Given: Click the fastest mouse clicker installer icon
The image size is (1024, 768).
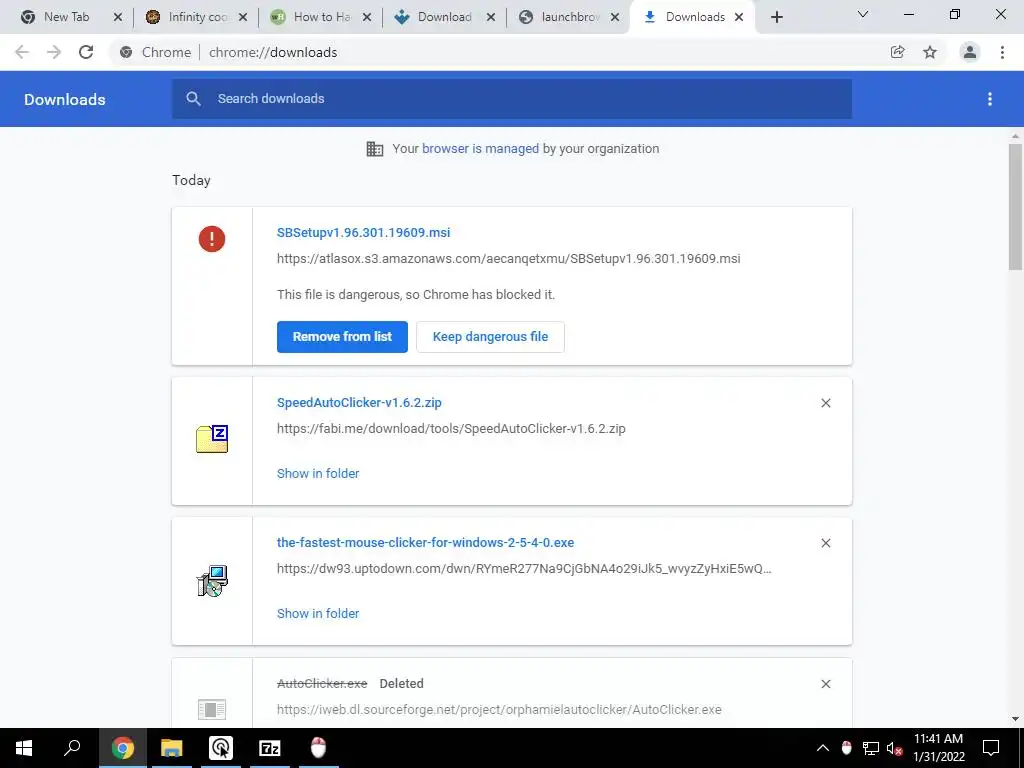Looking at the screenshot, I should [x=212, y=581].
